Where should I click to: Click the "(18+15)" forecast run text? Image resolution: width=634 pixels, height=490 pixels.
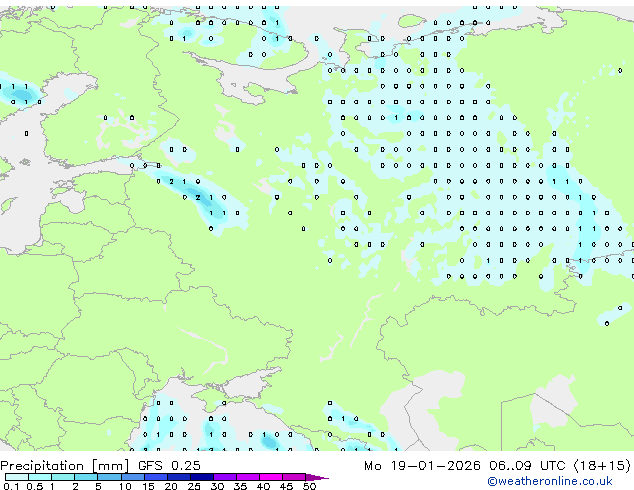point(602,466)
